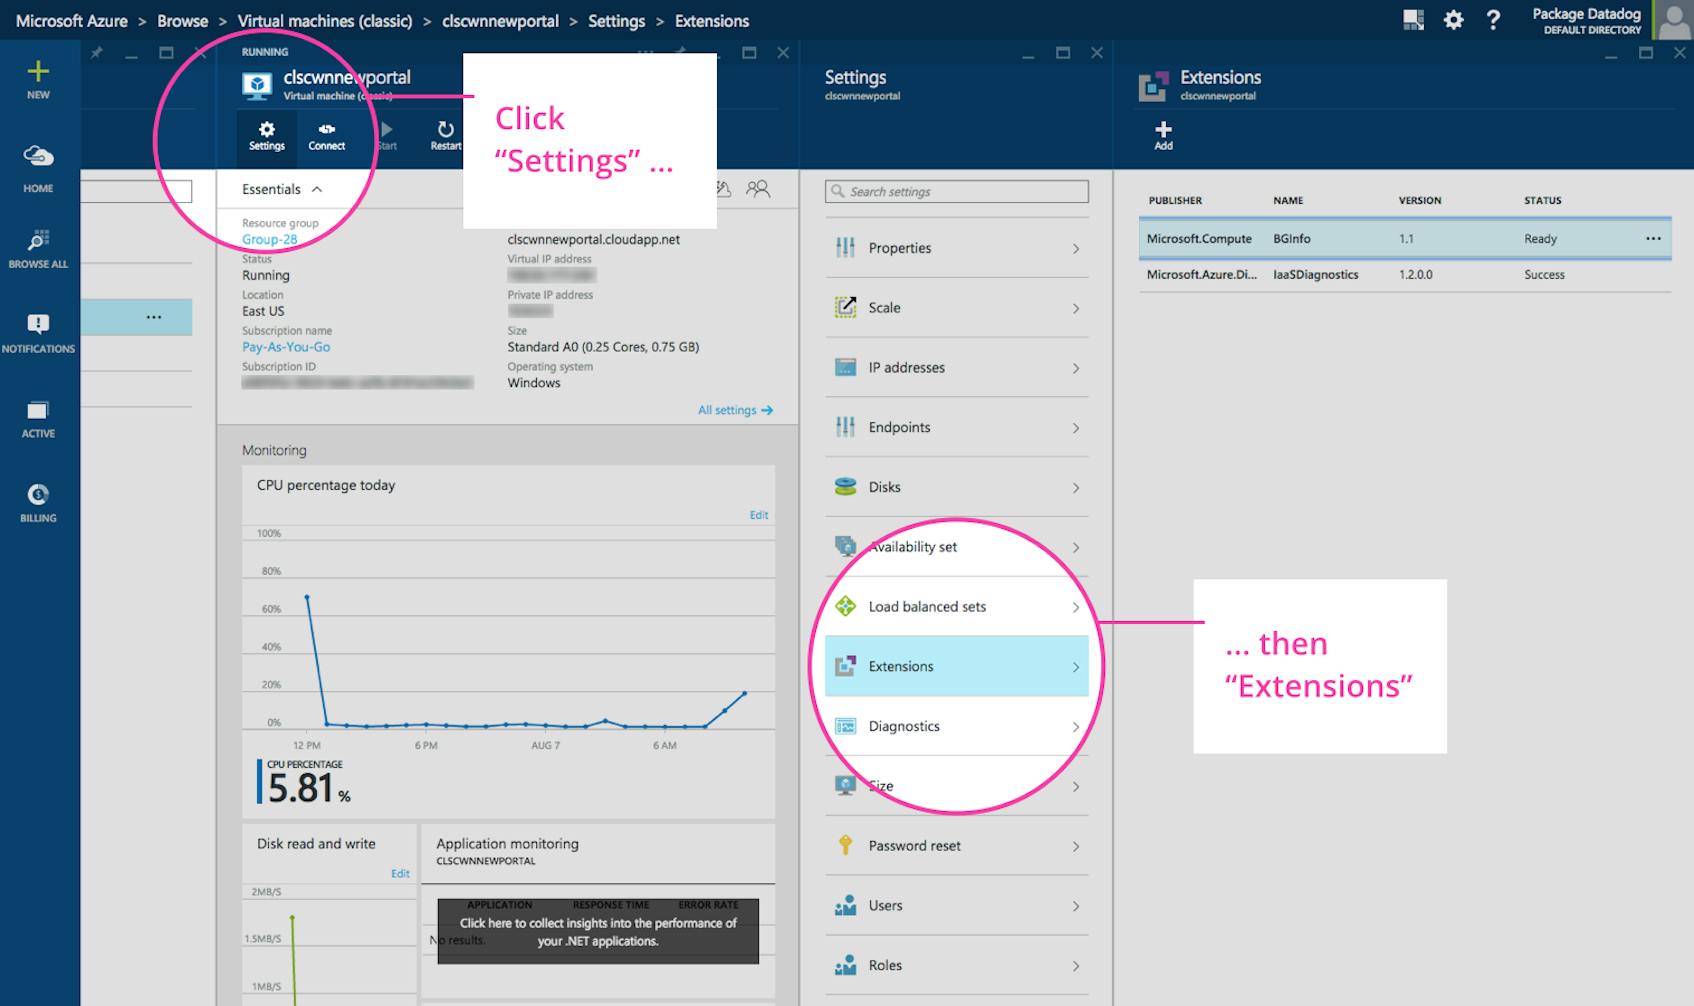Open Notifications in the left sidebar

[38, 328]
